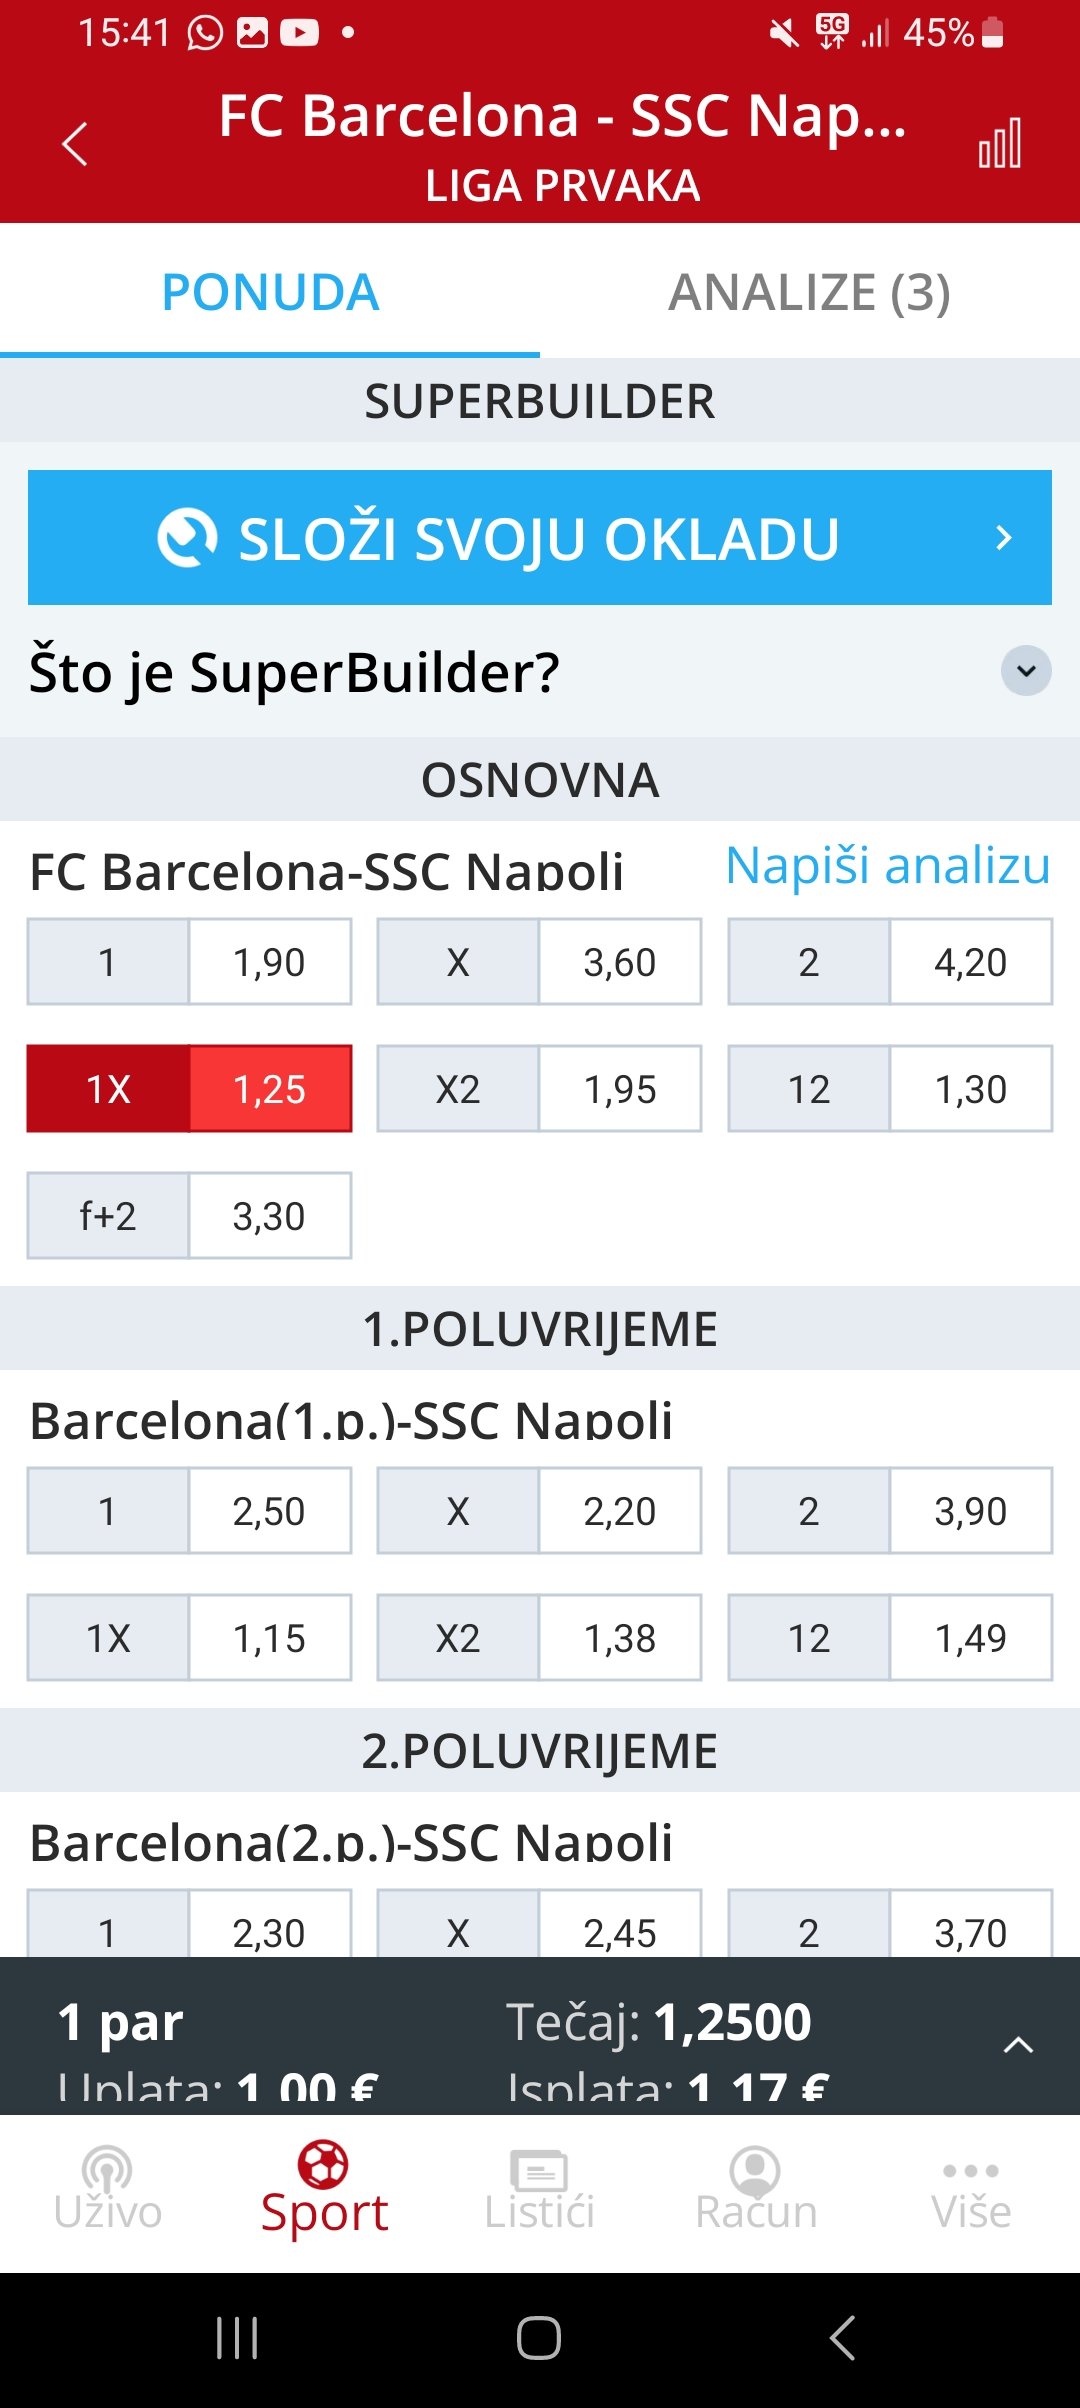Tap the back arrow in the header

(x=75, y=144)
